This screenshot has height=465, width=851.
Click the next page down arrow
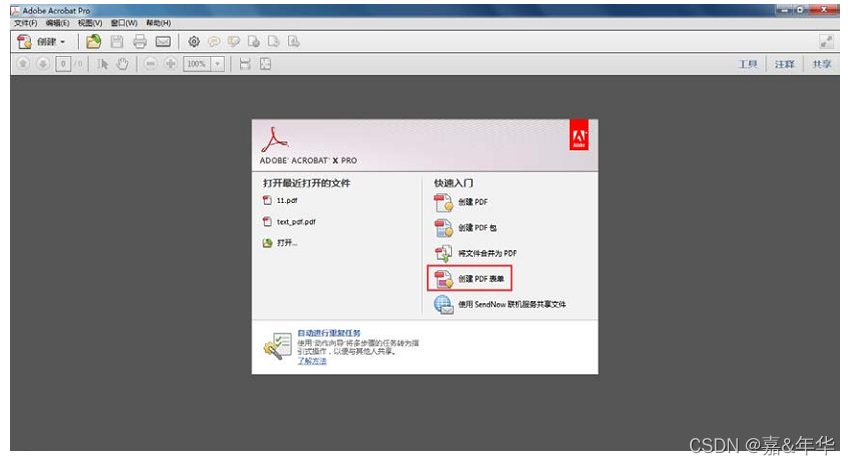[x=43, y=64]
